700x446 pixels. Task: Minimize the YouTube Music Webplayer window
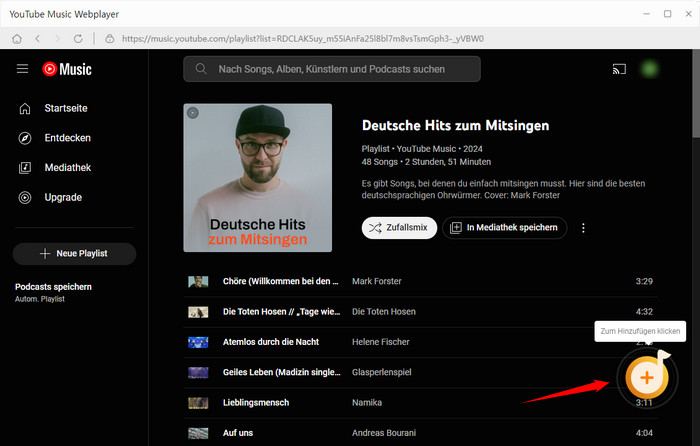point(646,14)
